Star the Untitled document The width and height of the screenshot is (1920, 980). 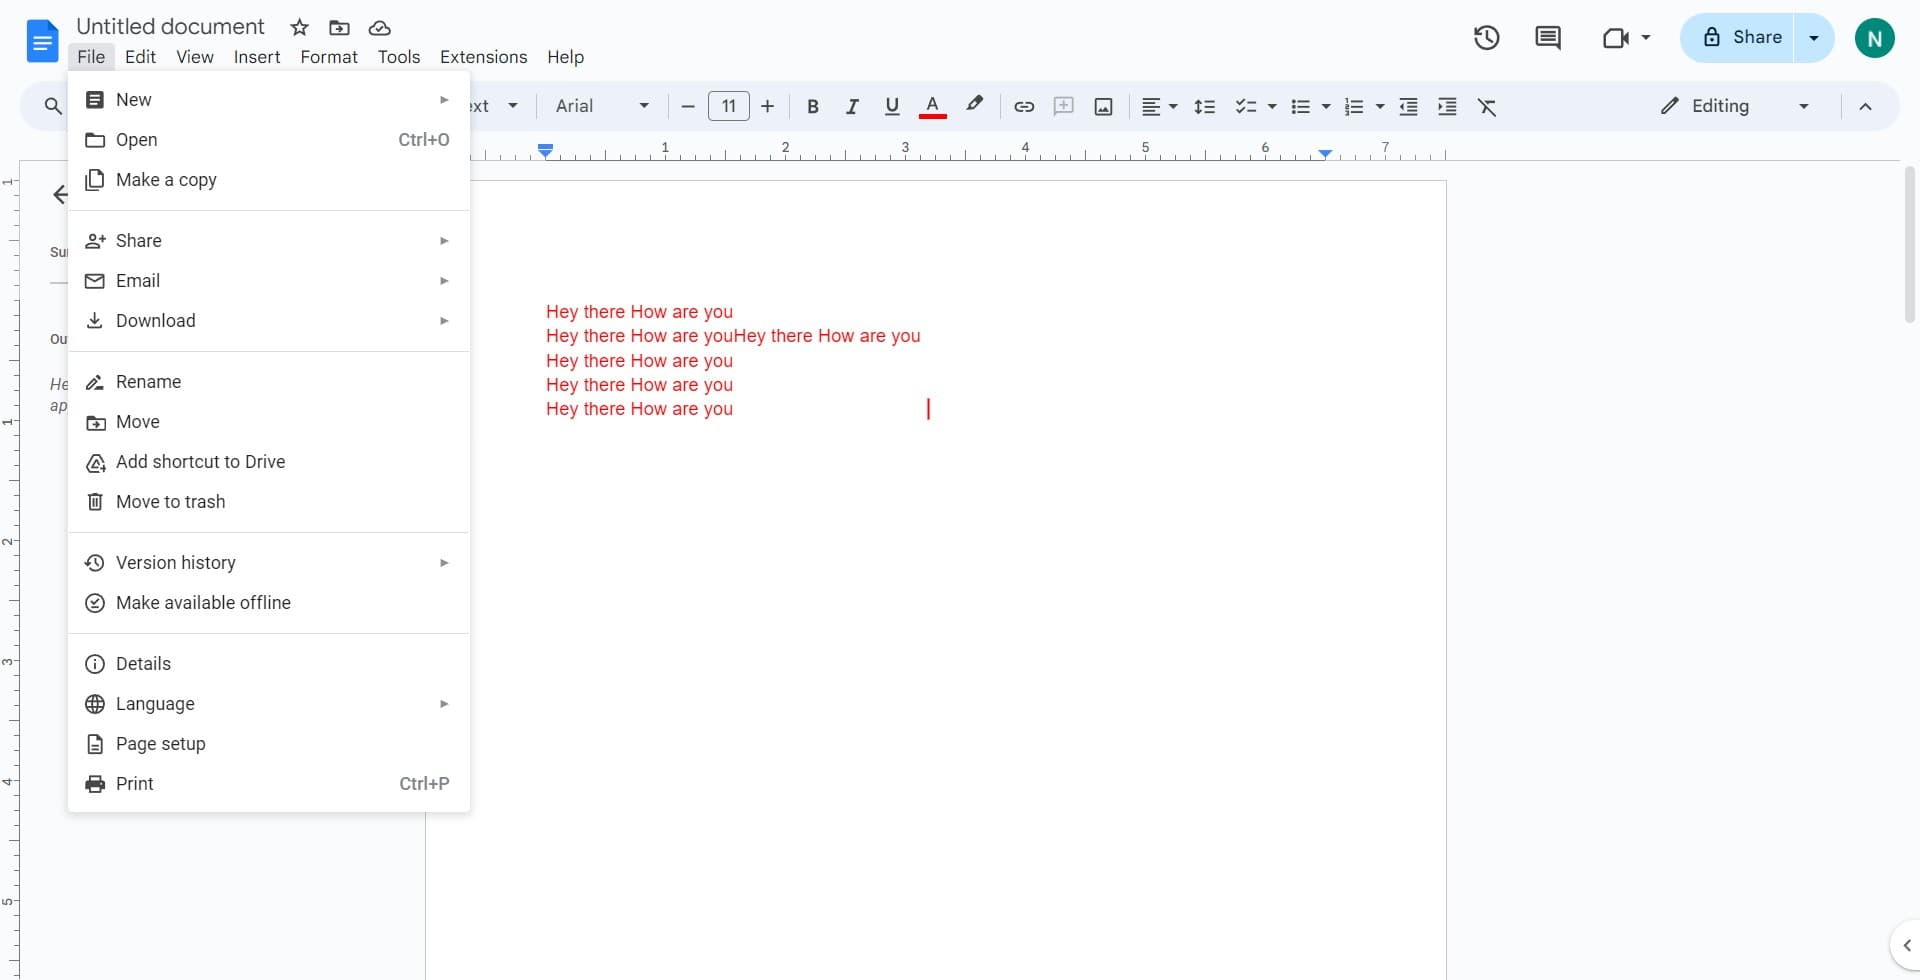pyautogui.click(x=299, y=27)
